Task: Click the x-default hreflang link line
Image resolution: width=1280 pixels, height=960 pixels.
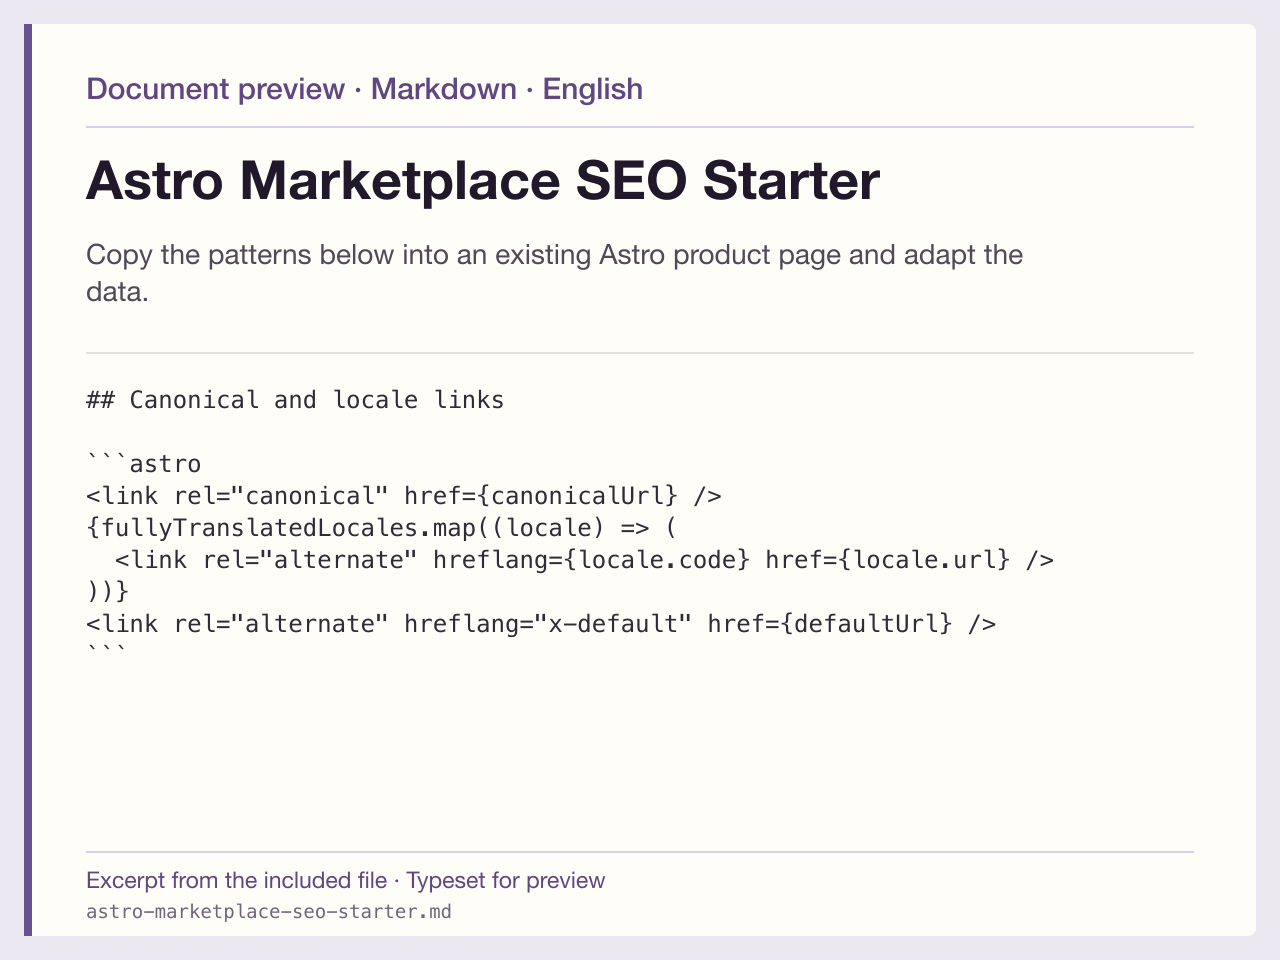Action: (x=541, y=624)
